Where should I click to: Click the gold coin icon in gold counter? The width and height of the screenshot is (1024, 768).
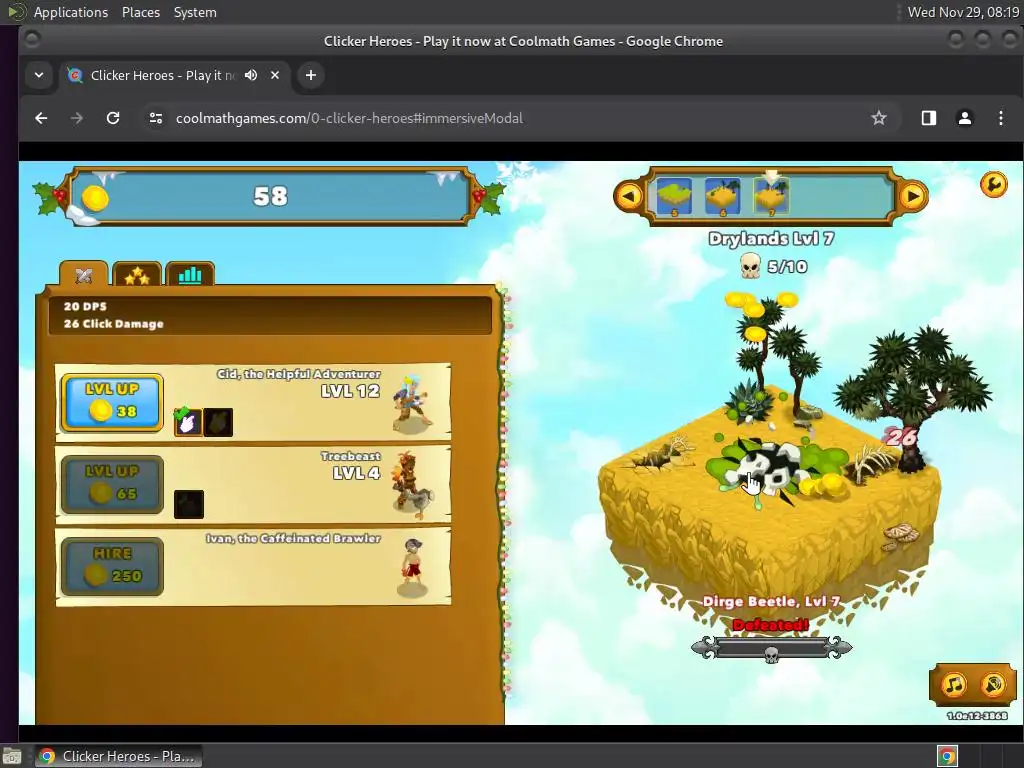tap(95, 198)
